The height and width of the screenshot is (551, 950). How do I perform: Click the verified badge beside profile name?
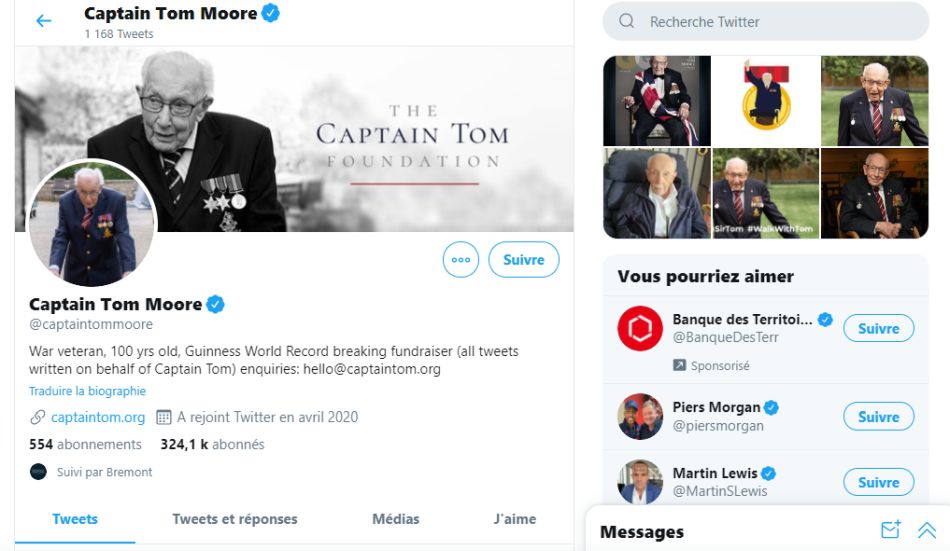point(215,304)
